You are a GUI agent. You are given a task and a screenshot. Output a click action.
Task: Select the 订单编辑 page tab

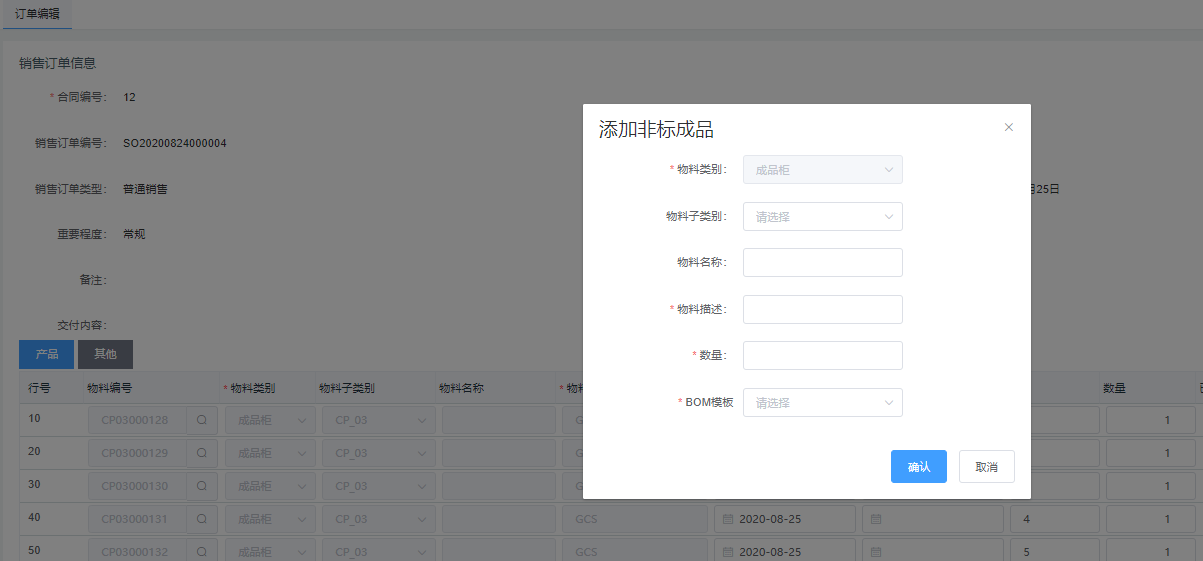click(37, 14)
